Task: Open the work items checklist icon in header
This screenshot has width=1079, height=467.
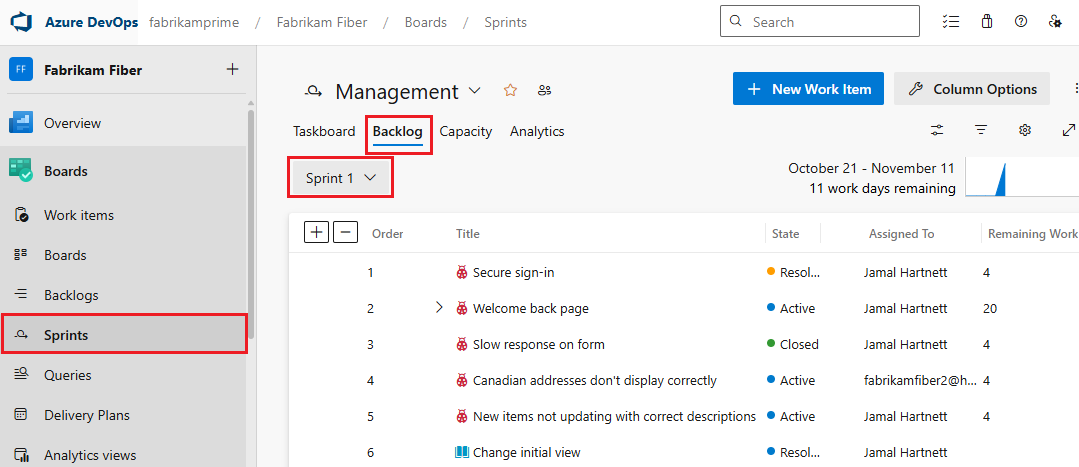Action: [950, 22]
